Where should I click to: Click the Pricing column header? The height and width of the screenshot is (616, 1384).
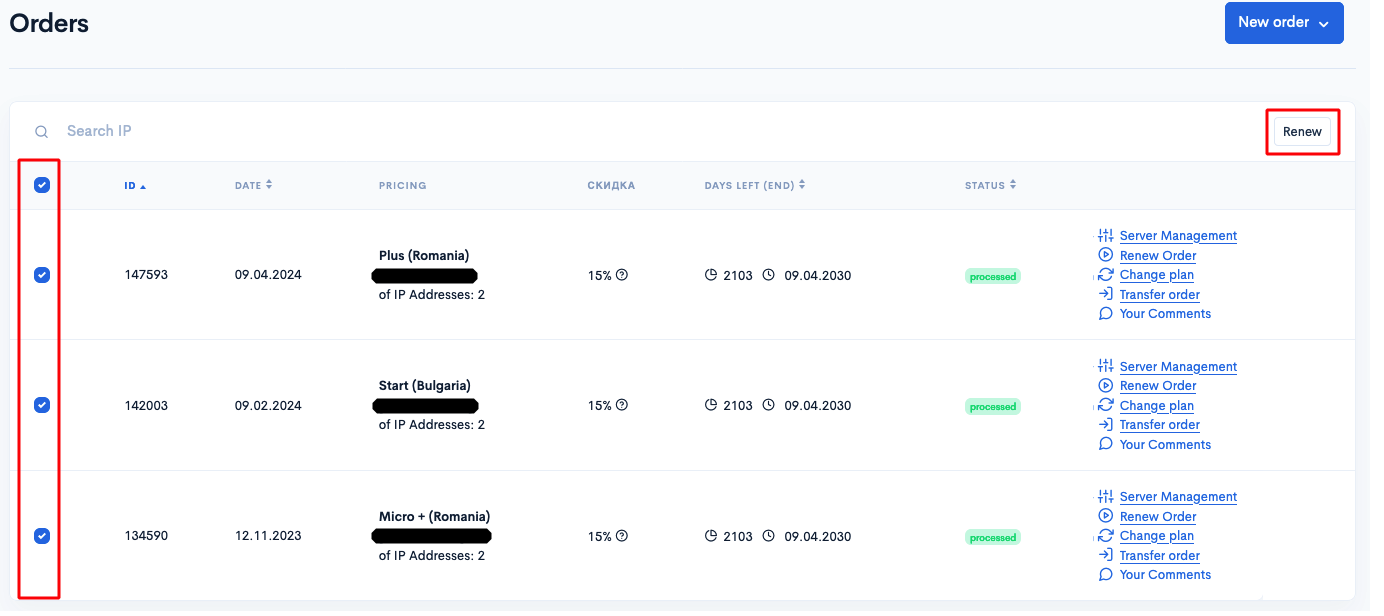pyautogui.click(x=402, y=185)
